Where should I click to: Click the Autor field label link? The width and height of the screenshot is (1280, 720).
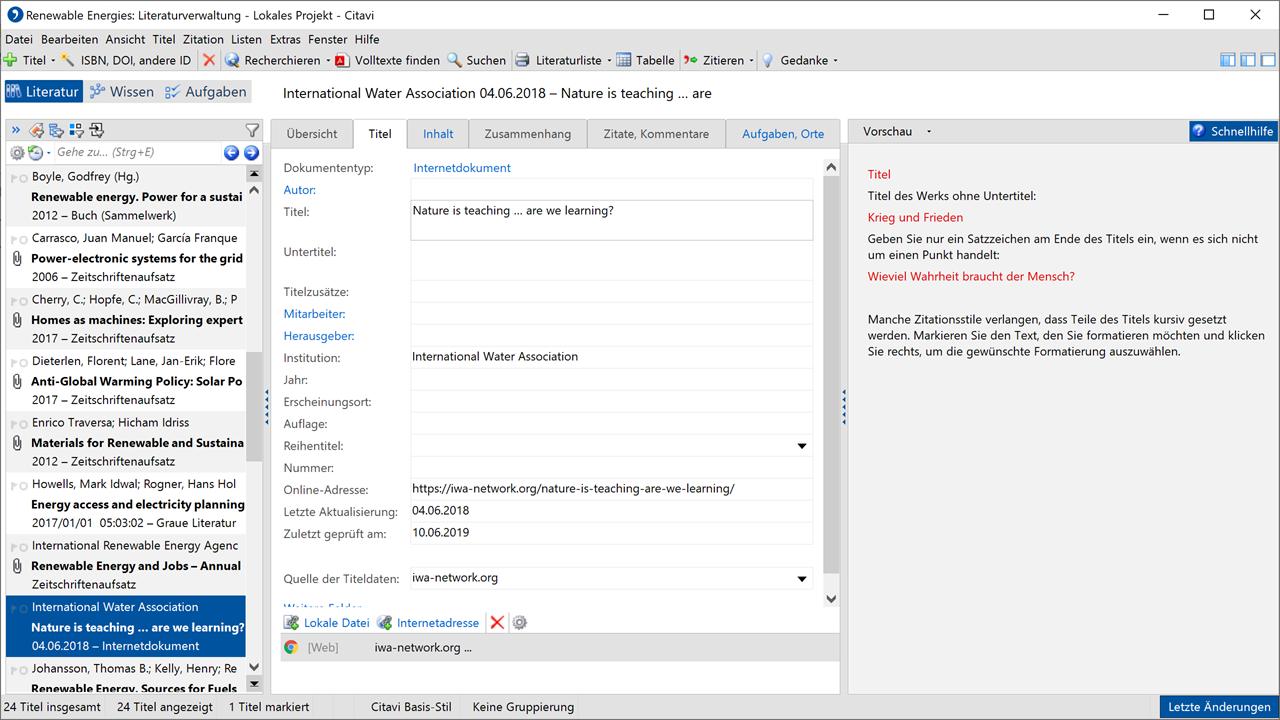click(x=300, y=190)
